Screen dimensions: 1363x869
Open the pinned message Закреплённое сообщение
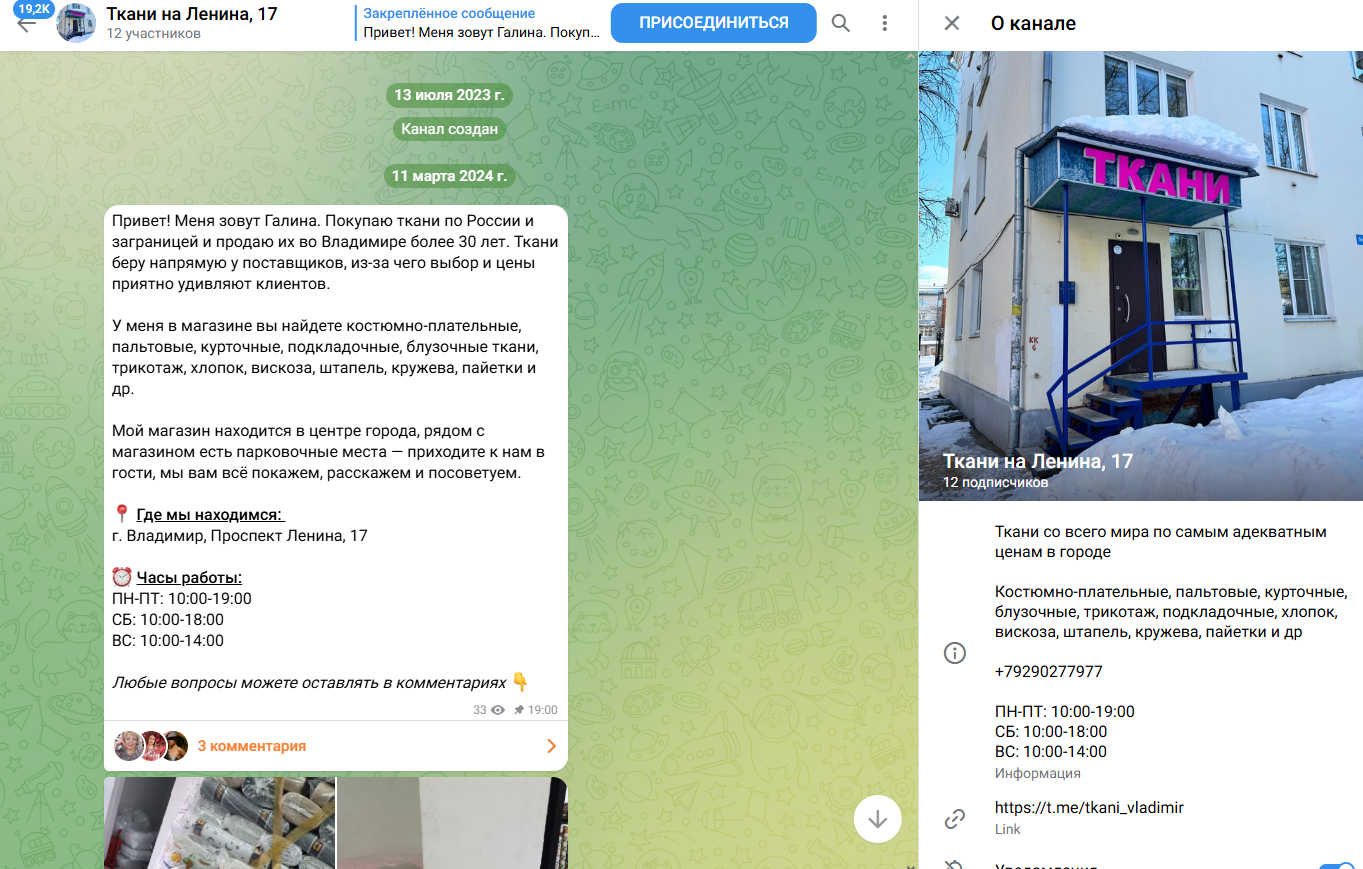pyautogui.click(x=479, y=23)
